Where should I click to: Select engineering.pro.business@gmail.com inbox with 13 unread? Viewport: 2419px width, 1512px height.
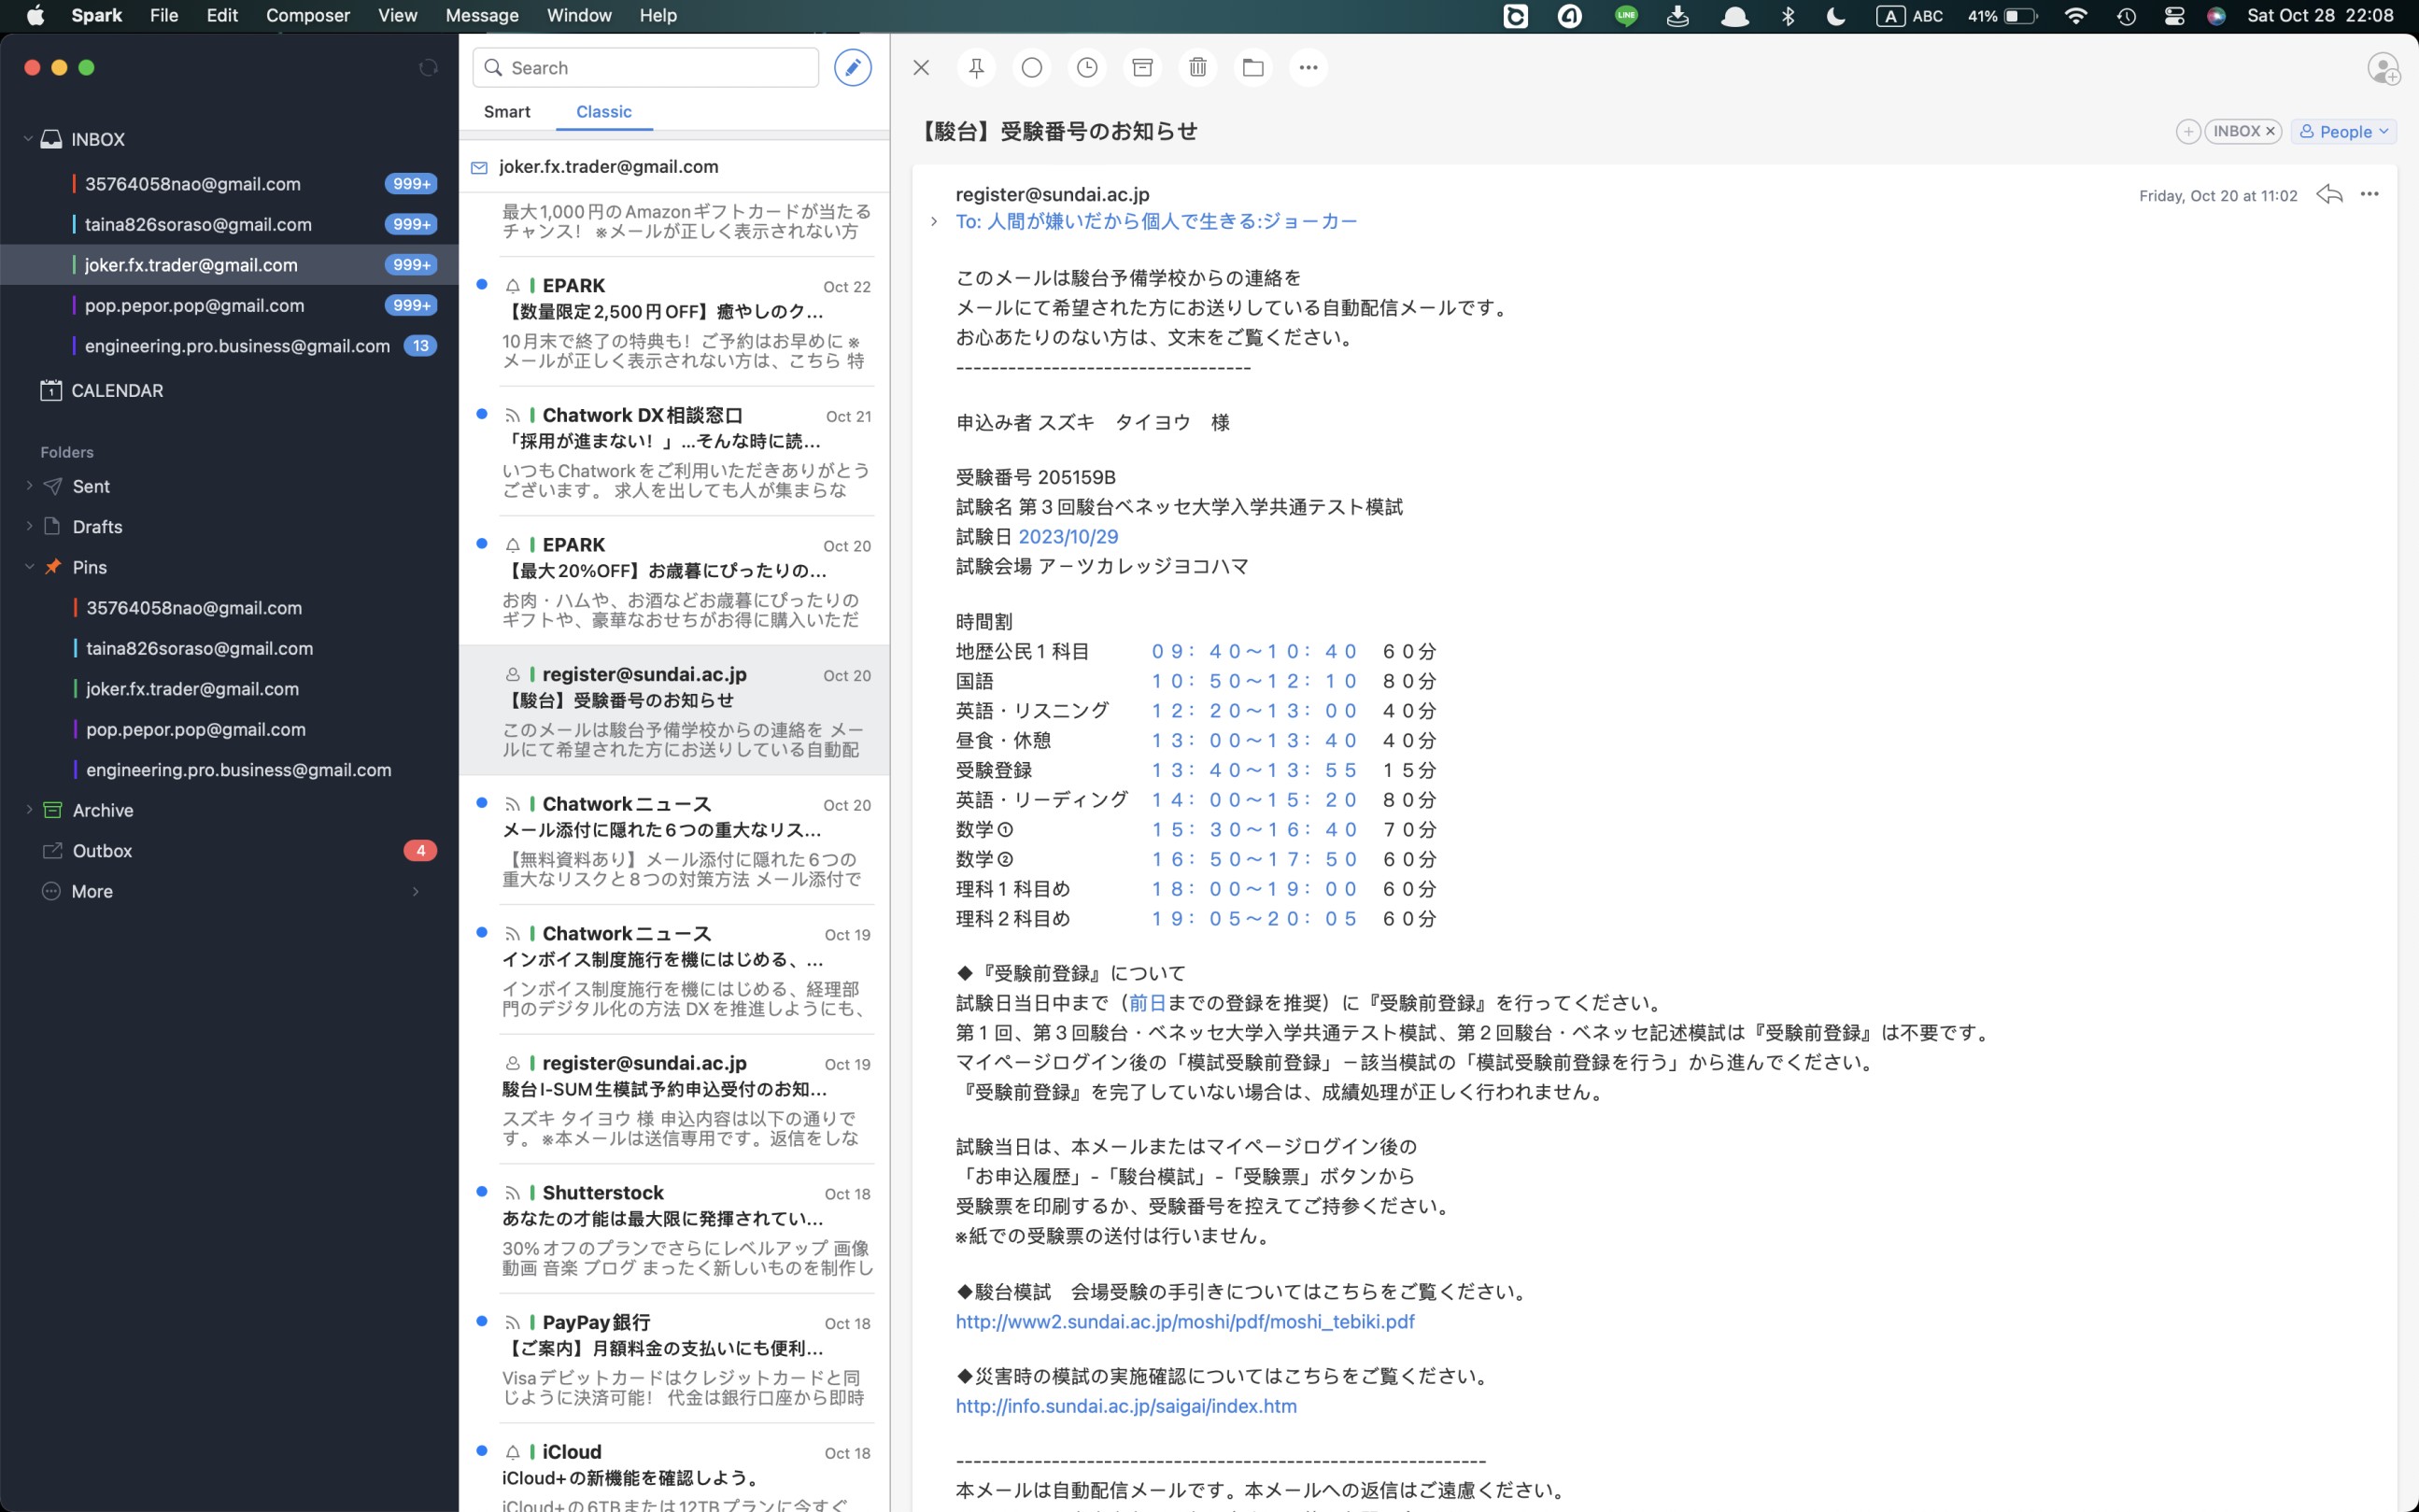[229, 346]
